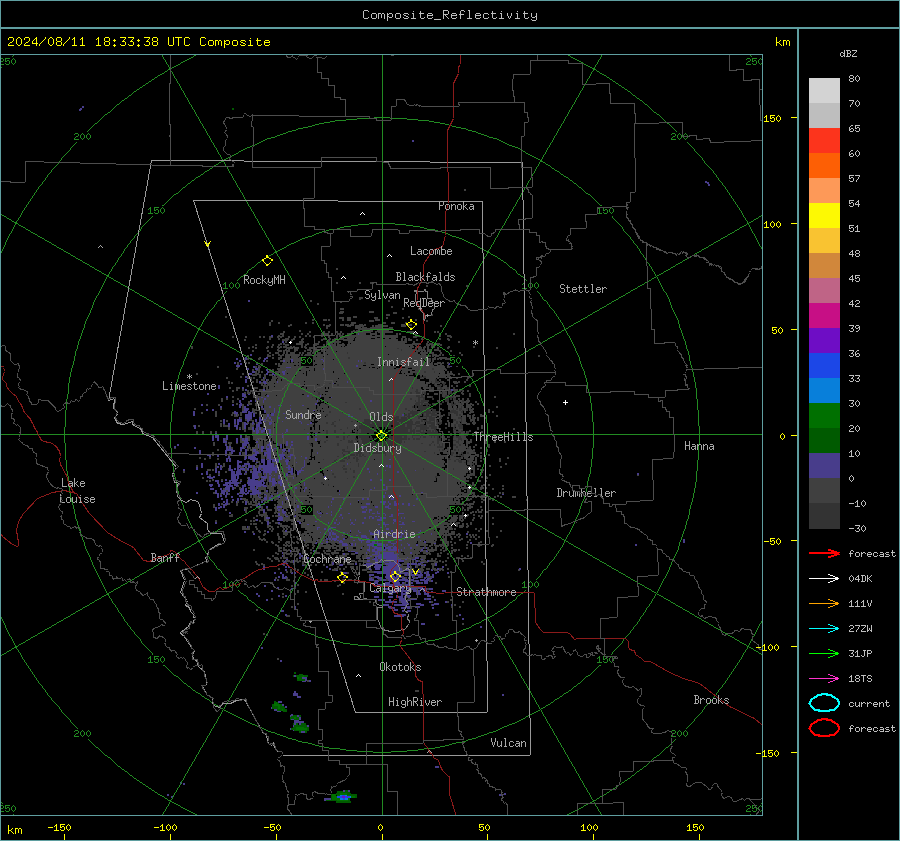Click the Calgary city label
Viewport: 900px width, 841px height.
click(390, 588)
